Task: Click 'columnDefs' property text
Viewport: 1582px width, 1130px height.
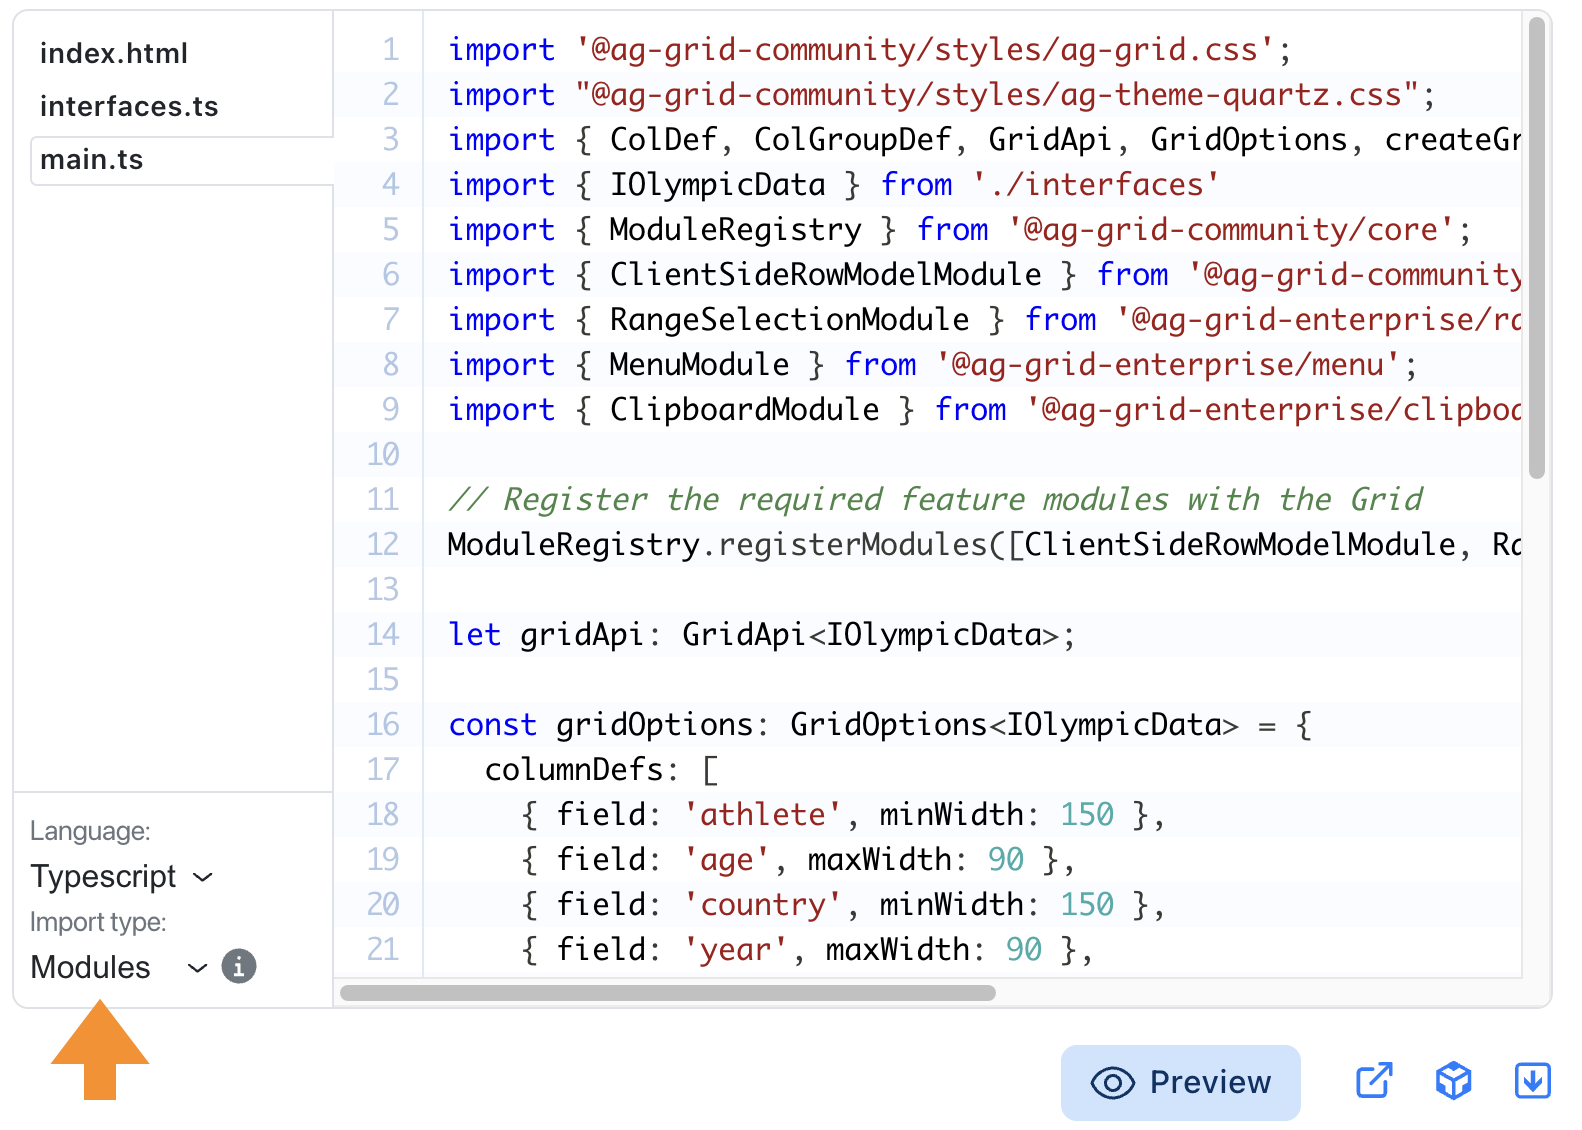Action: coord(574,769)
